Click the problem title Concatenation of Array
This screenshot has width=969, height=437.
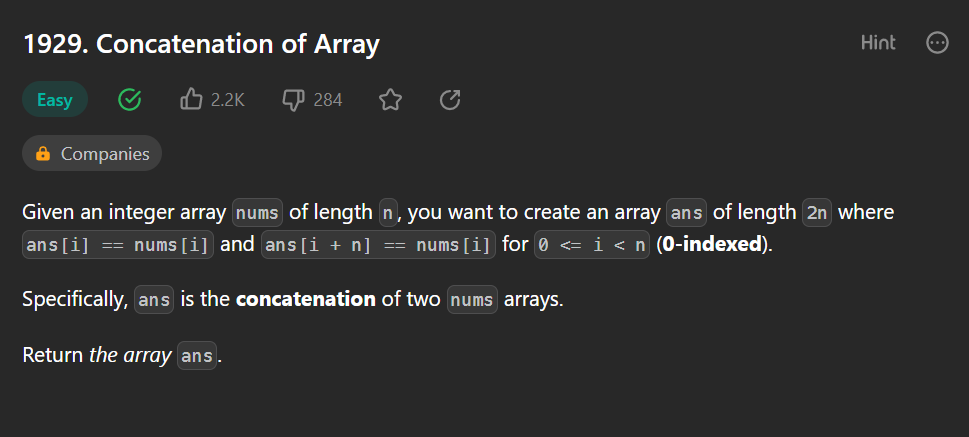click(201, 44)
